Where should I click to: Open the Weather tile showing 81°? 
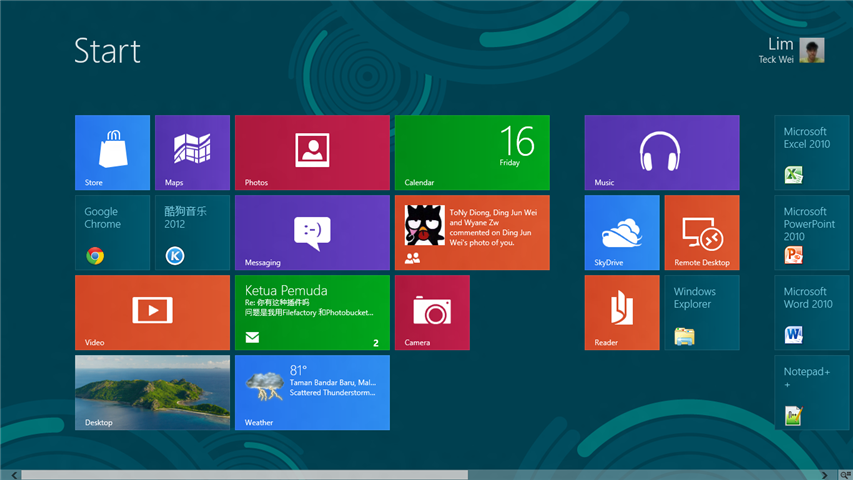(312, 392)
